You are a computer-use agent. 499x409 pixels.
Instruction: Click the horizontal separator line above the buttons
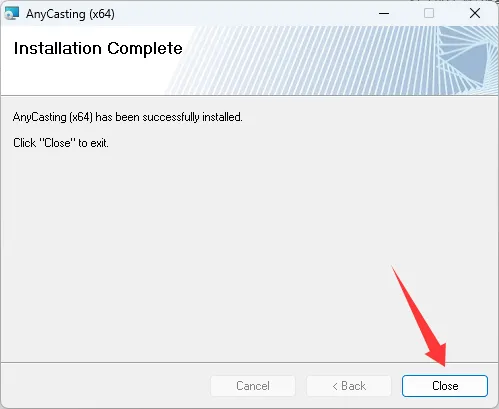249,362
